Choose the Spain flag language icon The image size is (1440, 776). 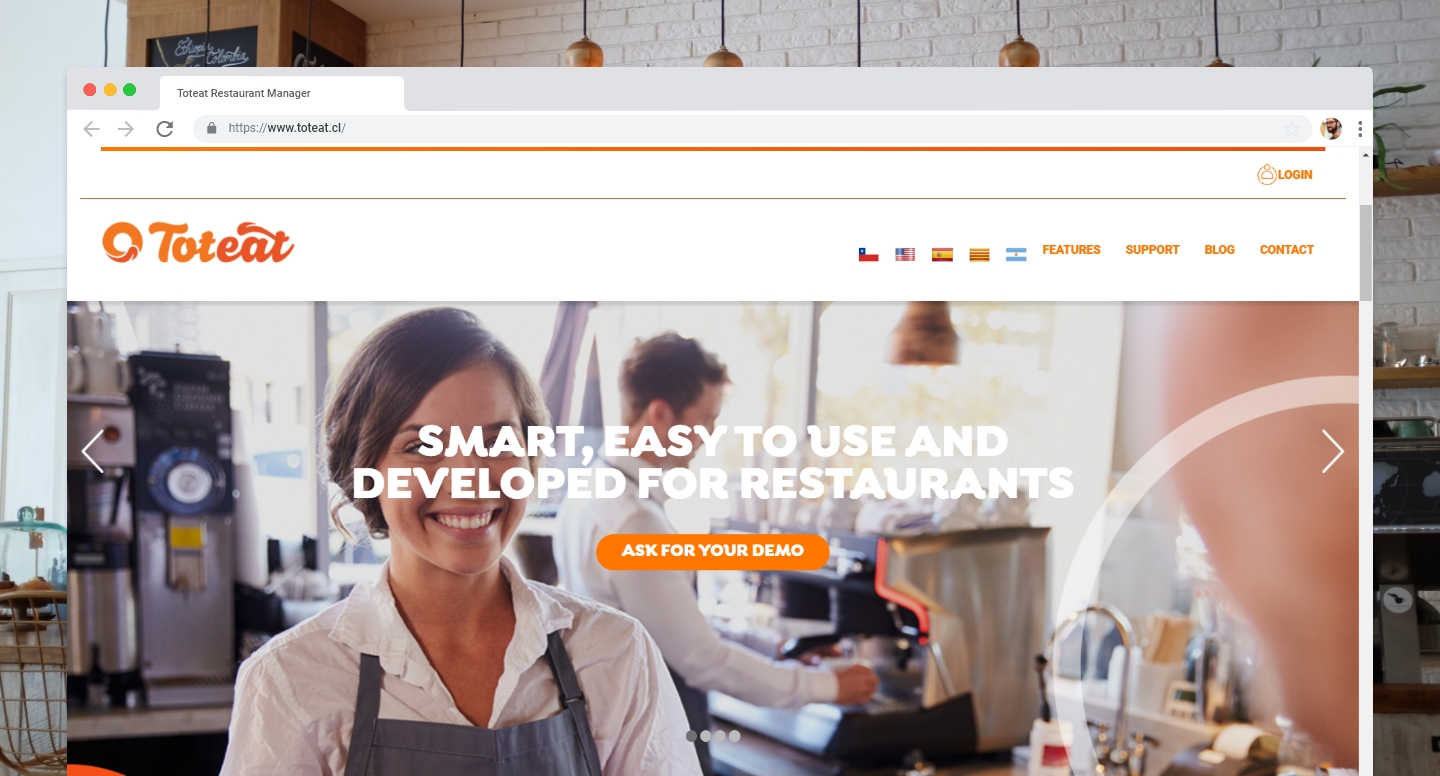click(x=942, y=255)
